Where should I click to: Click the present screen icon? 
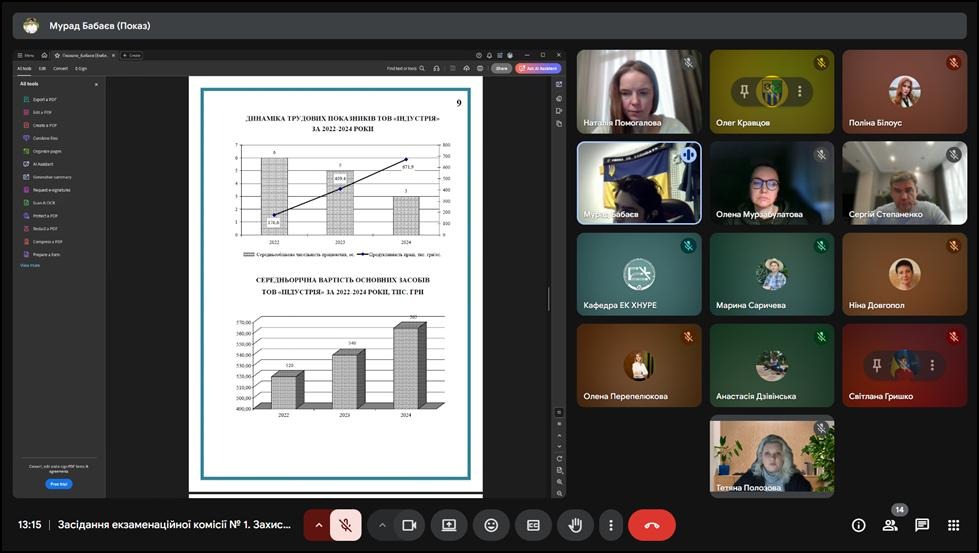[x=449, y=525]
